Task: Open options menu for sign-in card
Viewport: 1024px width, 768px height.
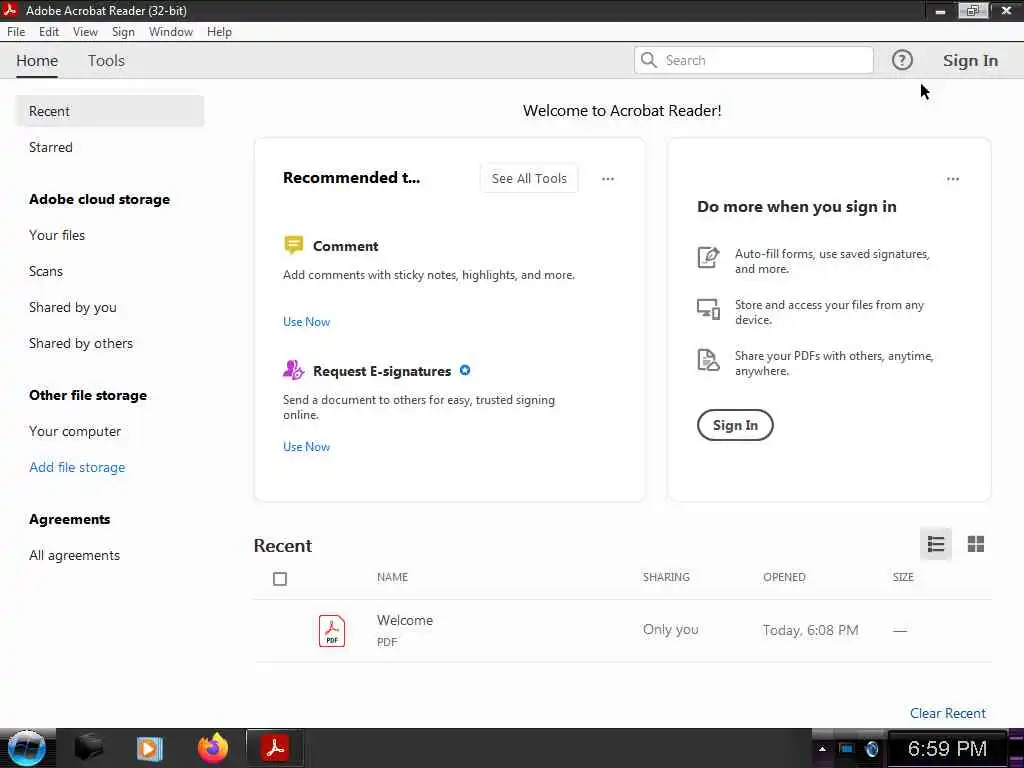Action: [x=953, y=179]
